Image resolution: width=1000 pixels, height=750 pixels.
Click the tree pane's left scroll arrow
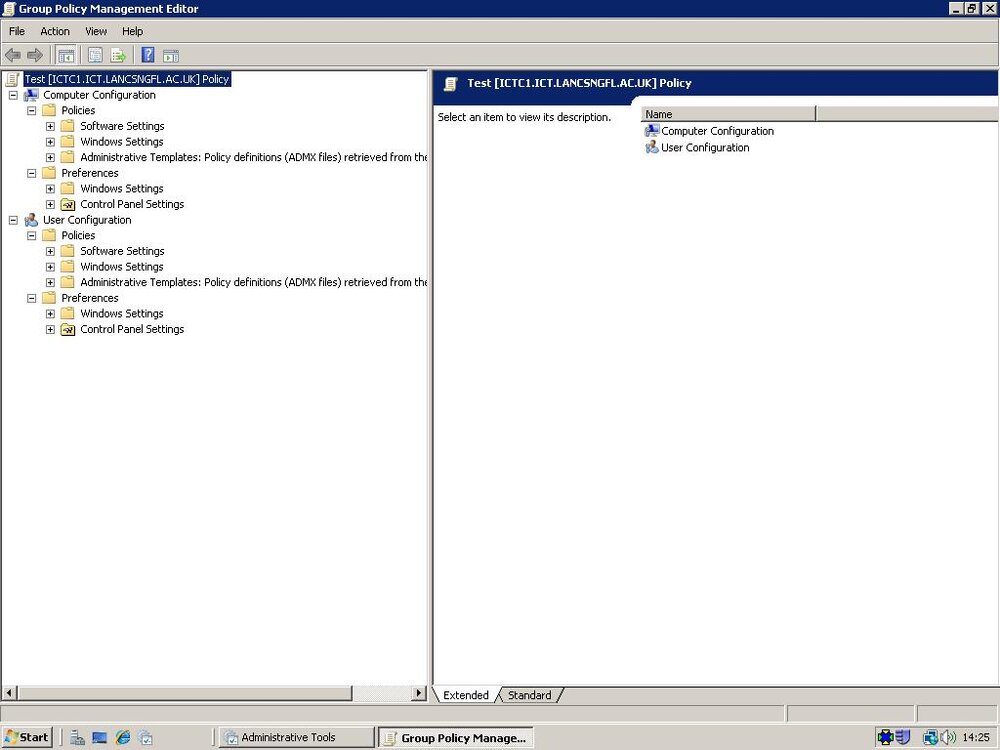point(9,693)
